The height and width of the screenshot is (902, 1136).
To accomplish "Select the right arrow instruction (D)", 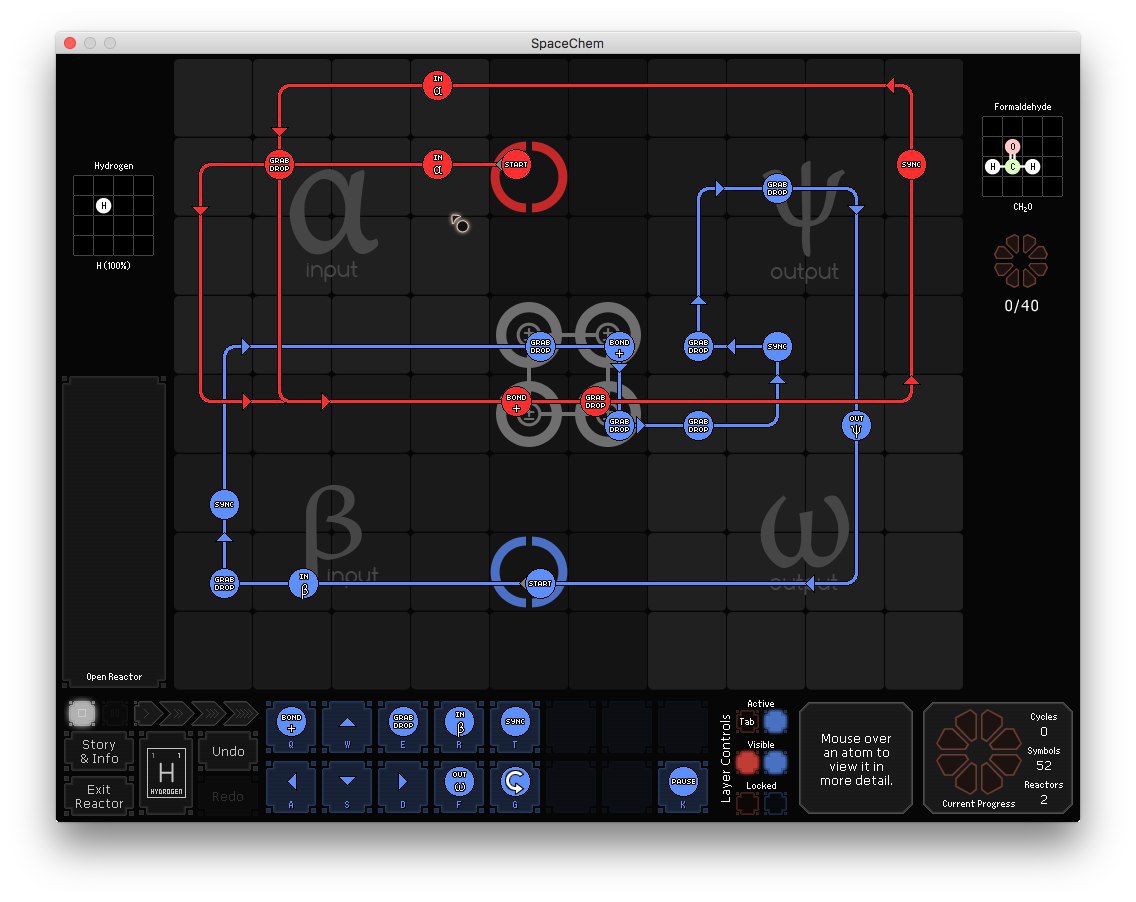I will tap(403, 786).
